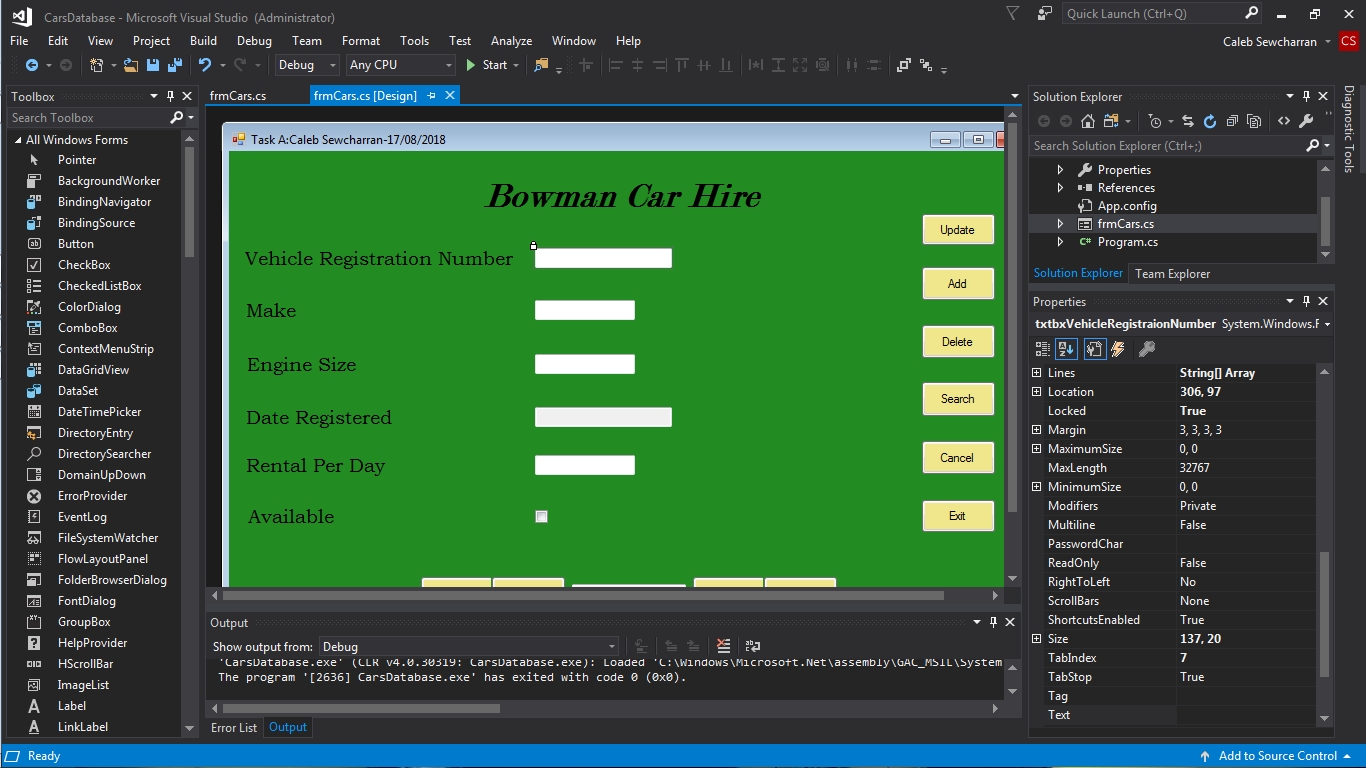Click the Search button on form

point(958,399)
